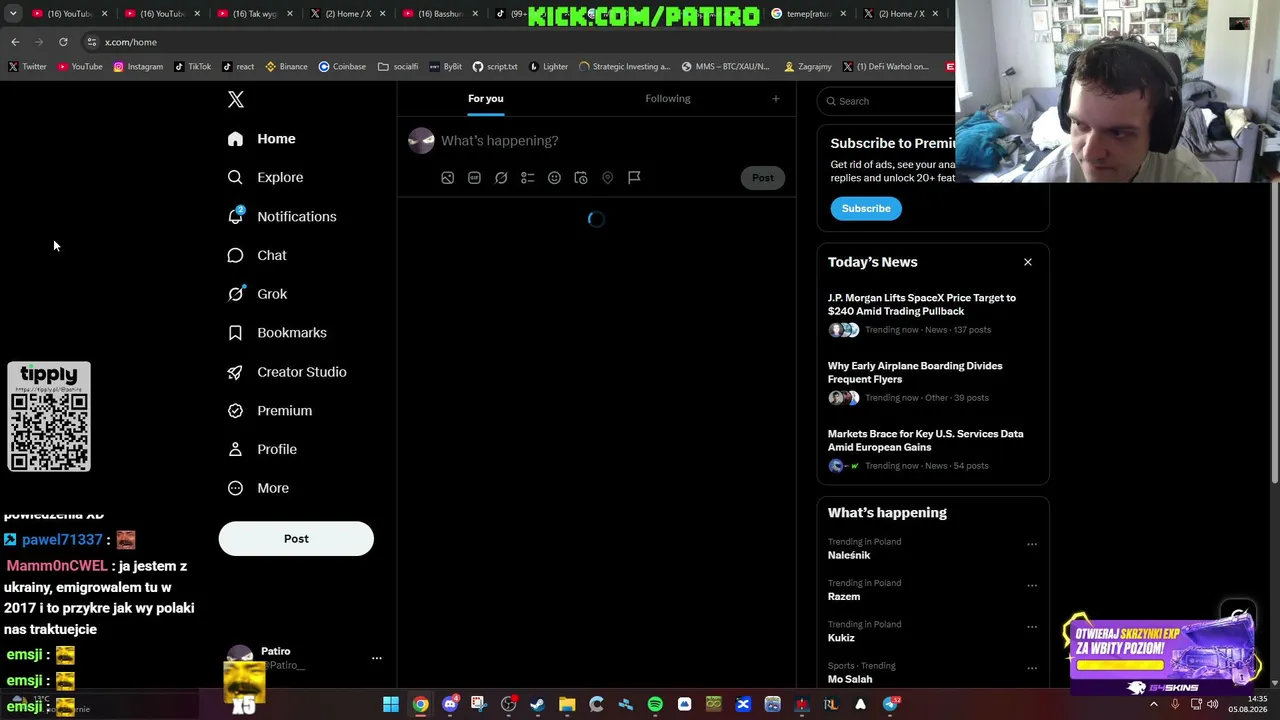Screen dimensions: 1280x720
Task: Click the schedule post icon
Action: click(x=581, y=178)
